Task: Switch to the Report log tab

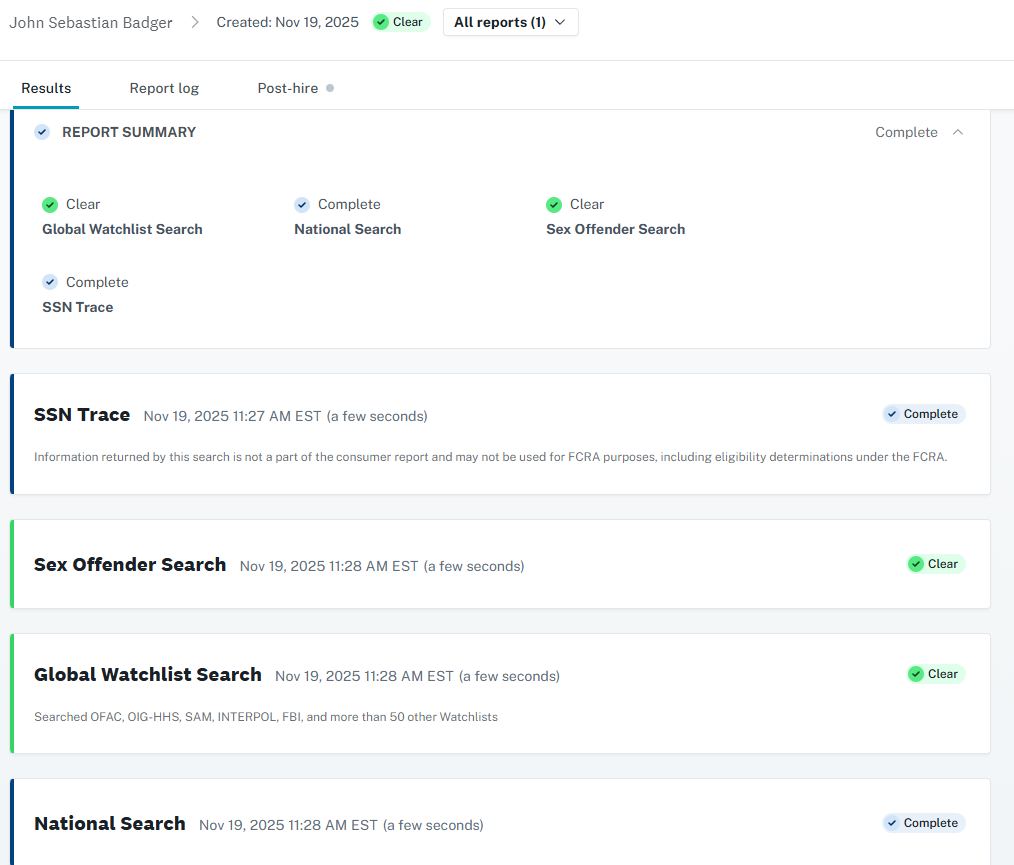Action: click(x=164, y=88)
